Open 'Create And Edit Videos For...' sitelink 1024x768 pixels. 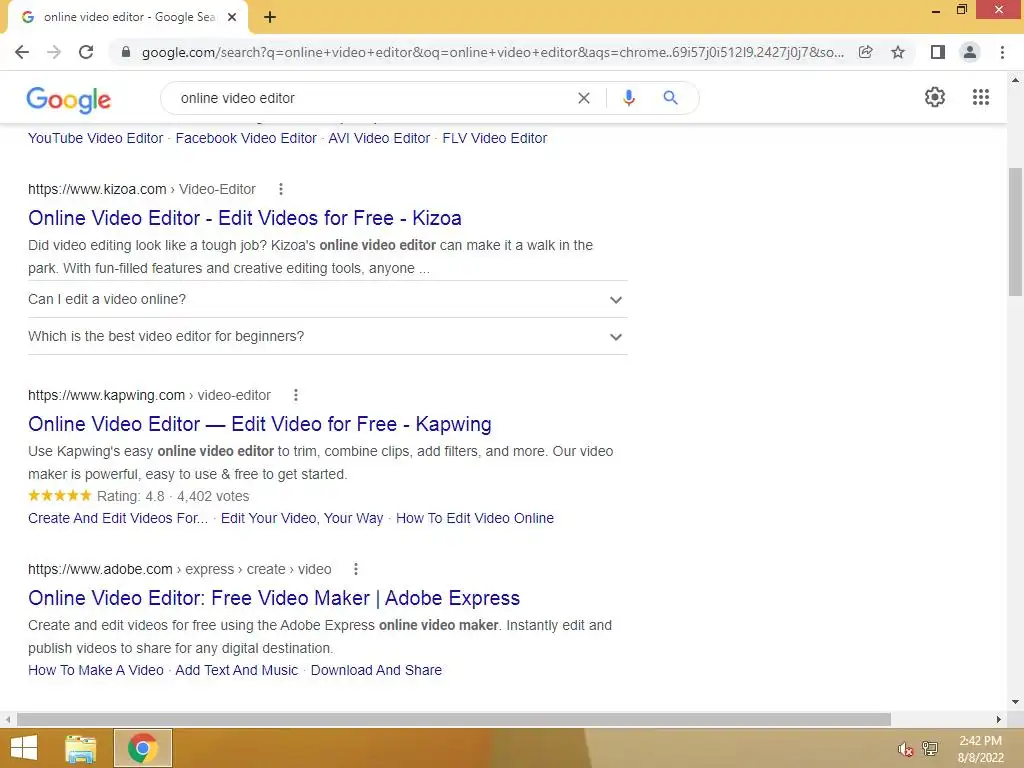click(x=118, y=519)
